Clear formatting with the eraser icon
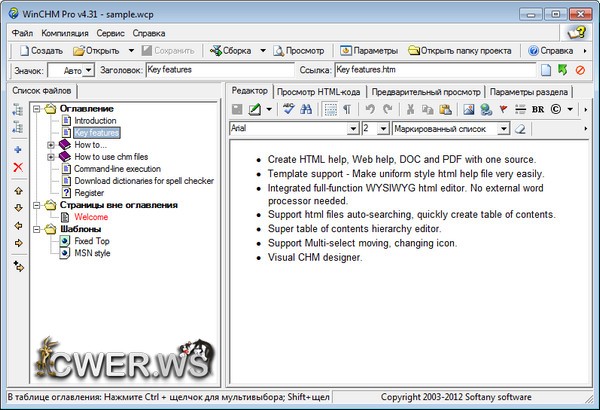Image resolution: width=600 pixels, height=410 pixels. tap(520, 129)
